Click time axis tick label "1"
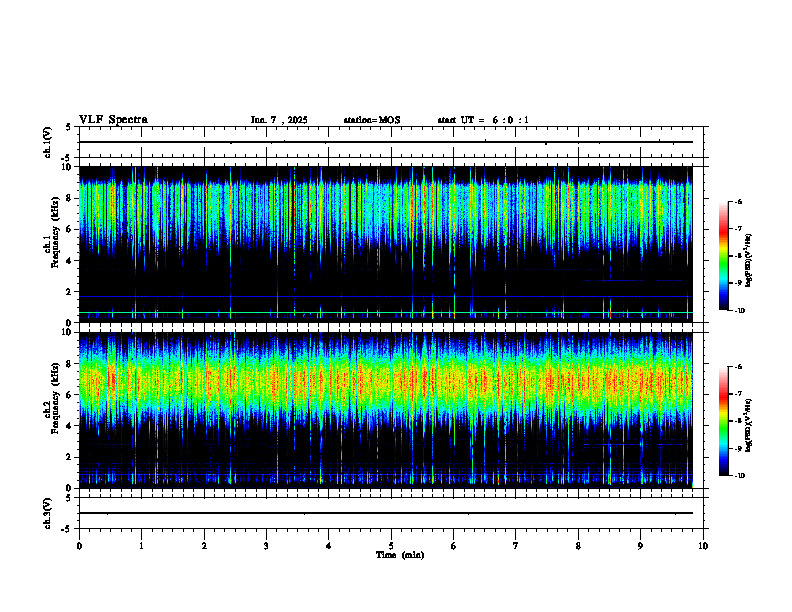792x612 pixels. pyautogui.click(x=141, y=546)
